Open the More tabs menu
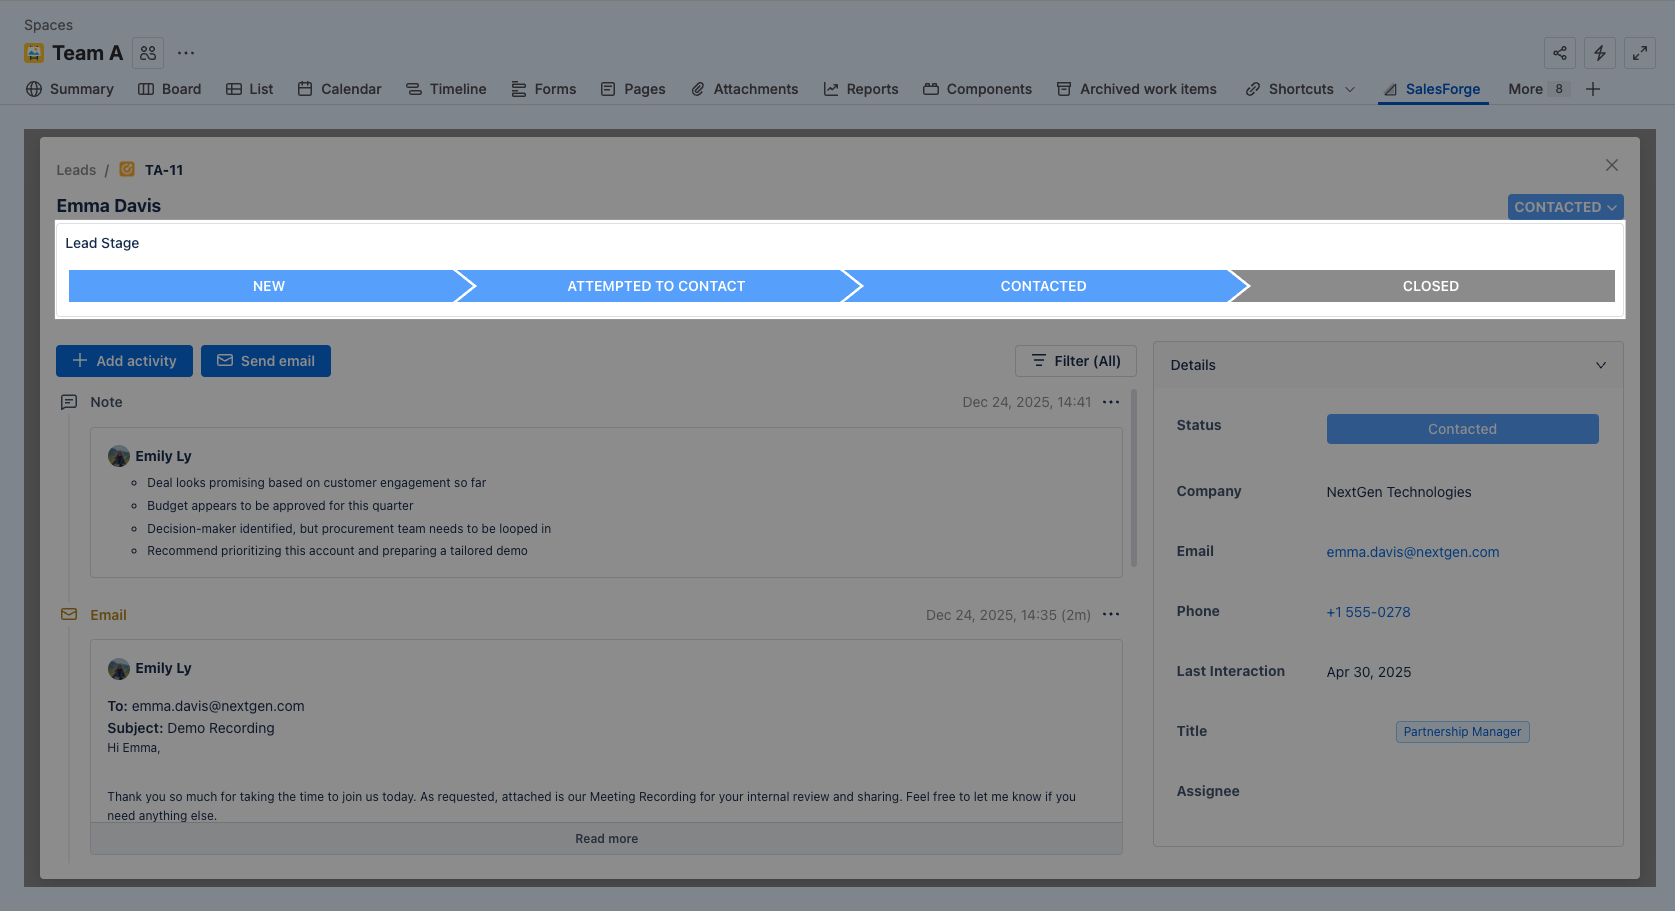The image size is (1675, 911). click(x=1536, y=89)
